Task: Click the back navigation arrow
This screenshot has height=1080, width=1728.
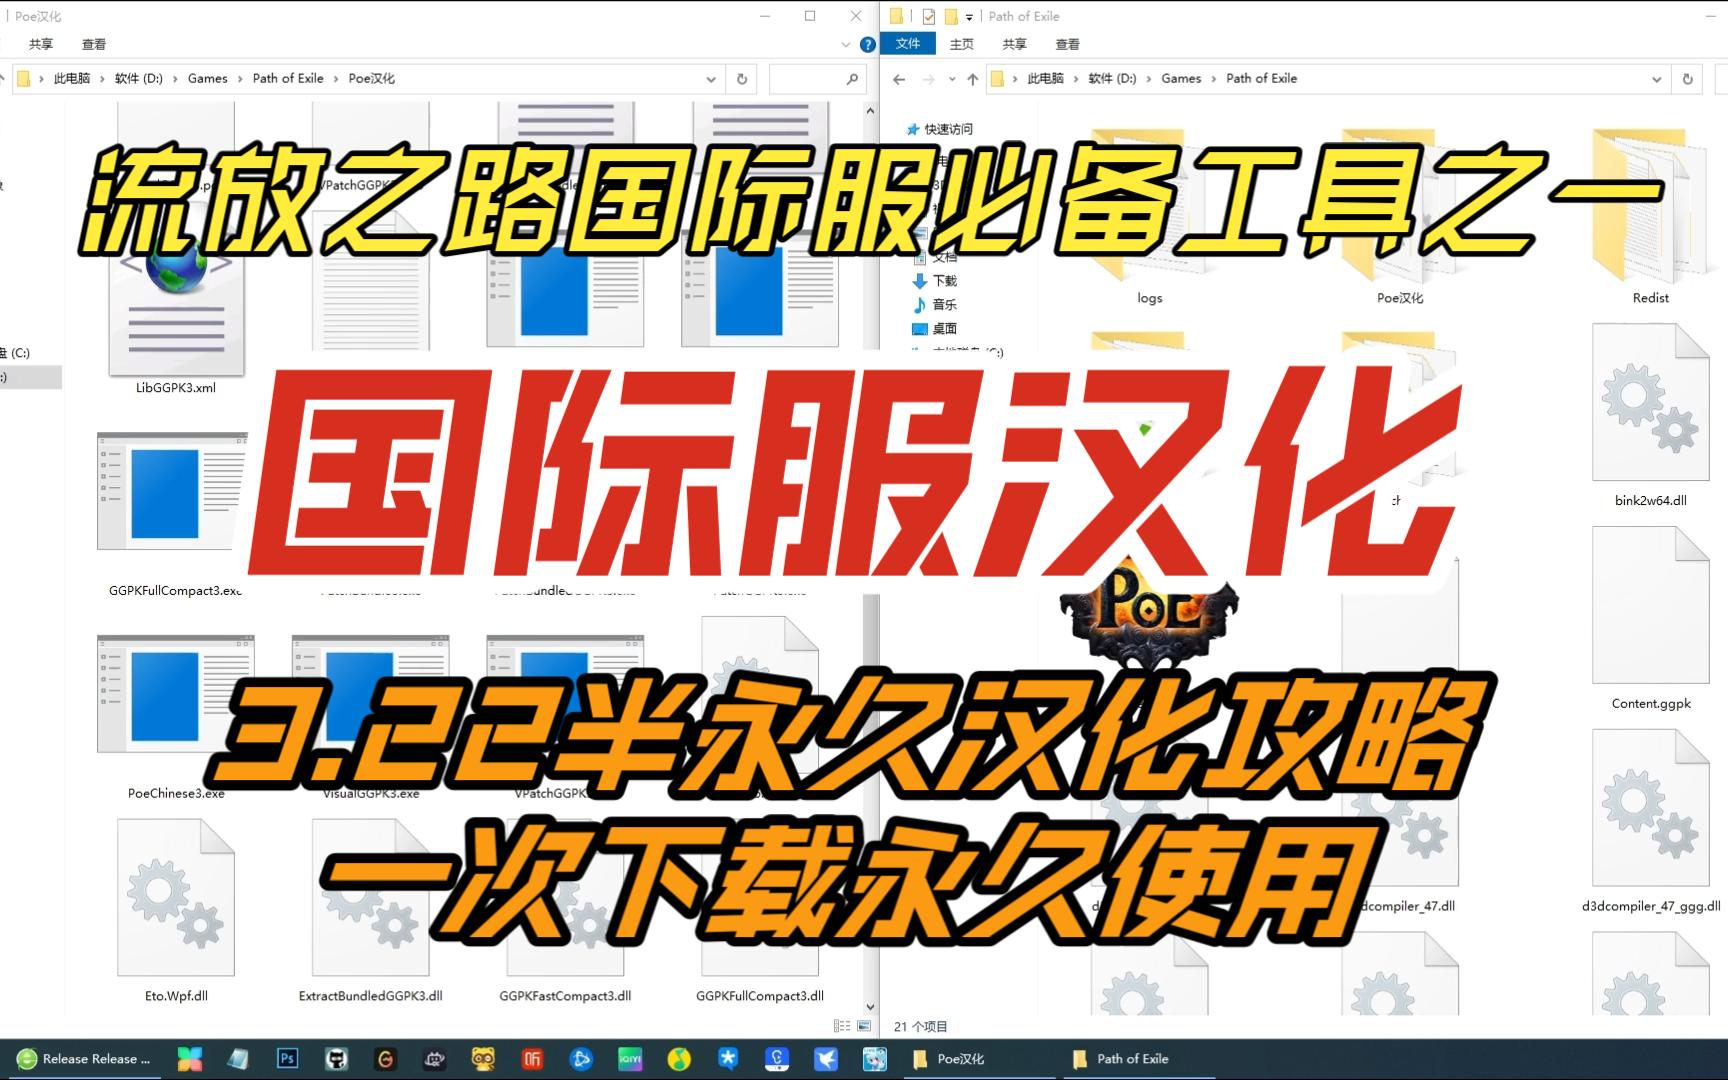Action: click(x=898, y=78)
